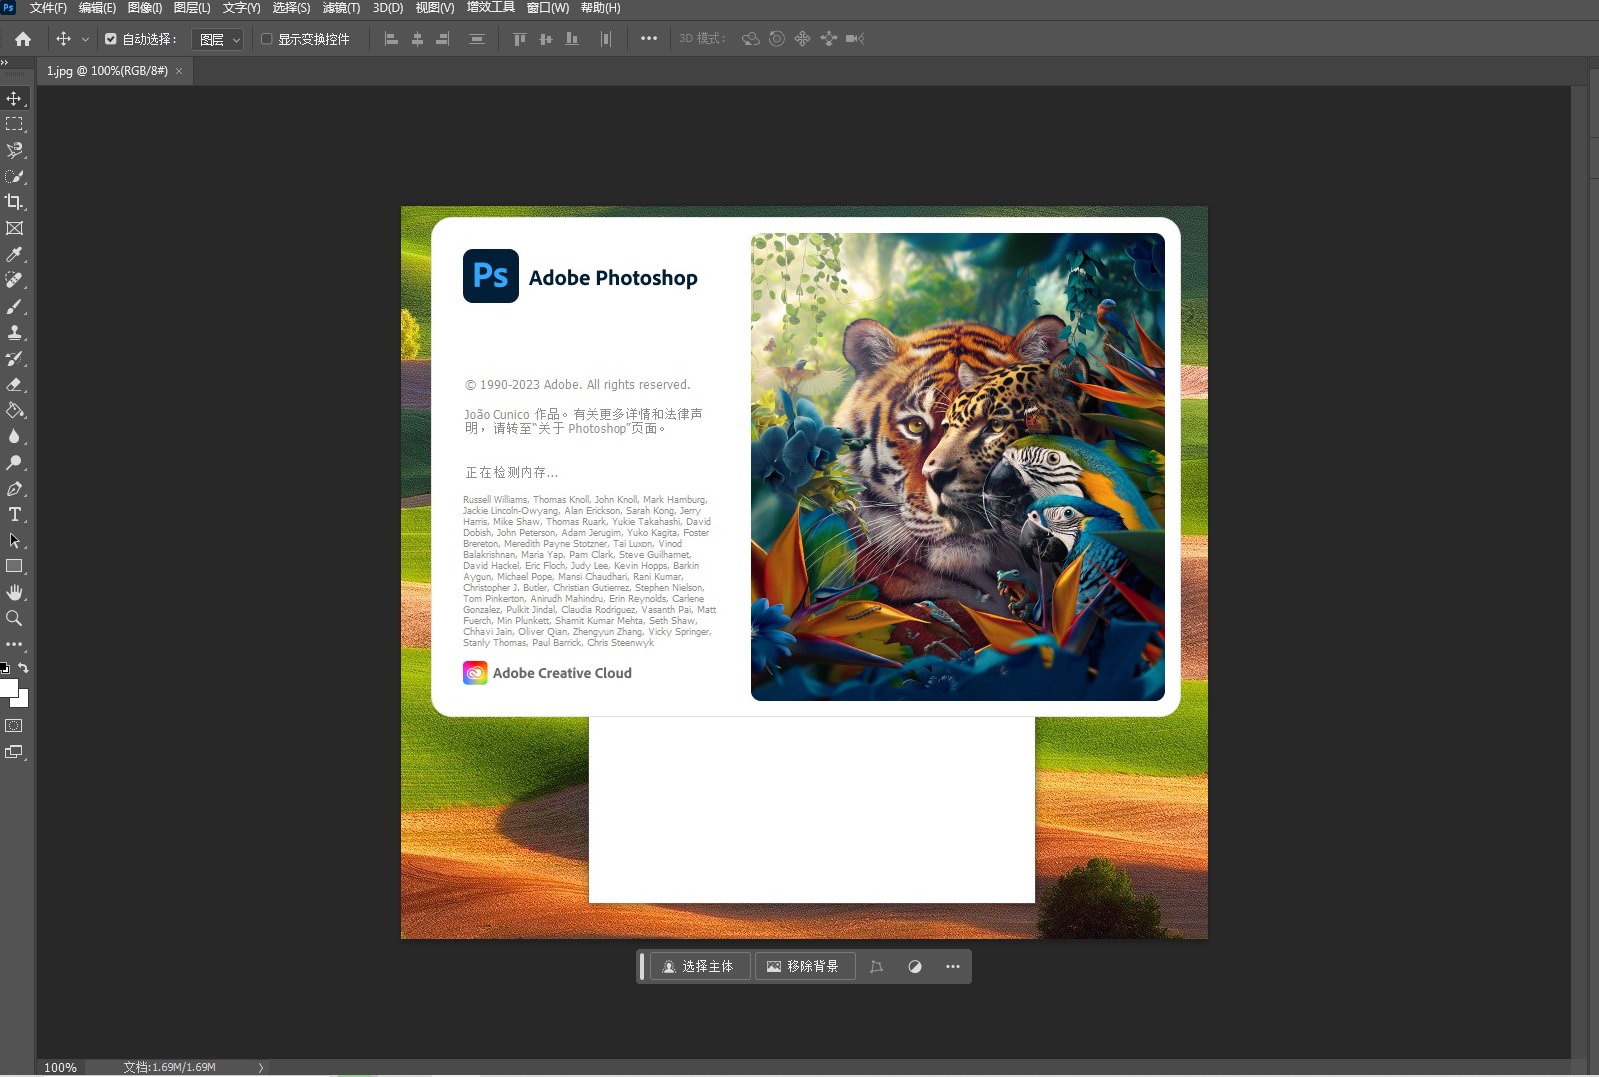This screenshot has height=1077, width=1599.
Task: Select the Quick Selection tool
Action: click(x=14, y=176)
